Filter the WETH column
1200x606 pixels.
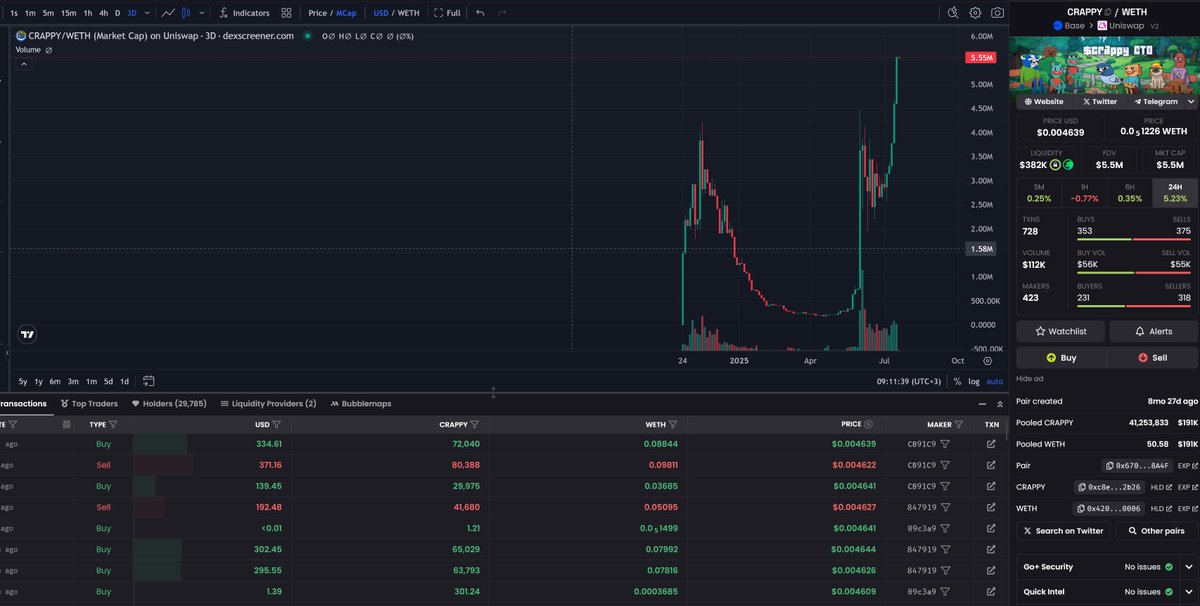pyautogui.click(x=673, y=424)
